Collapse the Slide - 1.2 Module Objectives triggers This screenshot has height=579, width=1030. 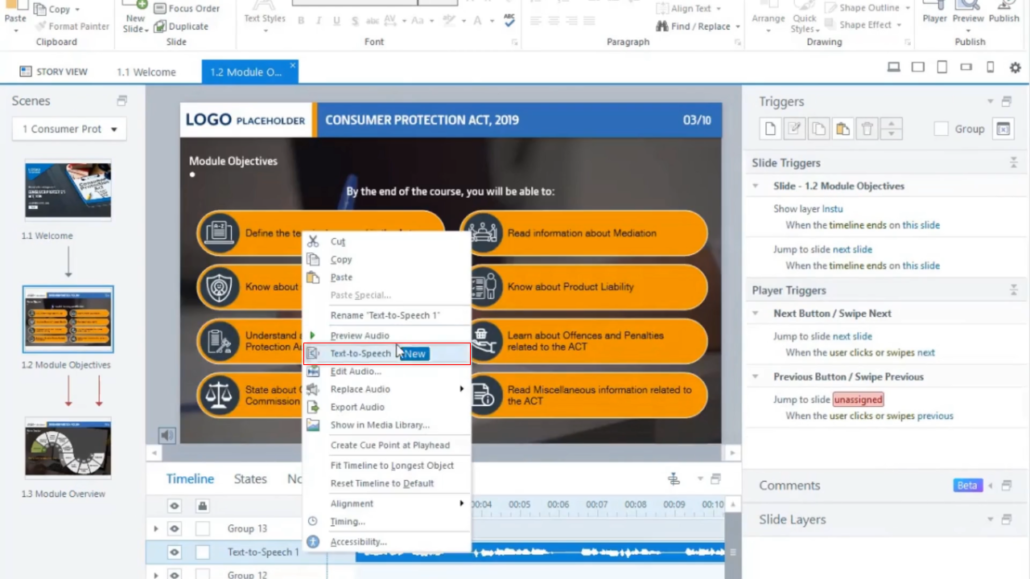(x=756, y=186)
